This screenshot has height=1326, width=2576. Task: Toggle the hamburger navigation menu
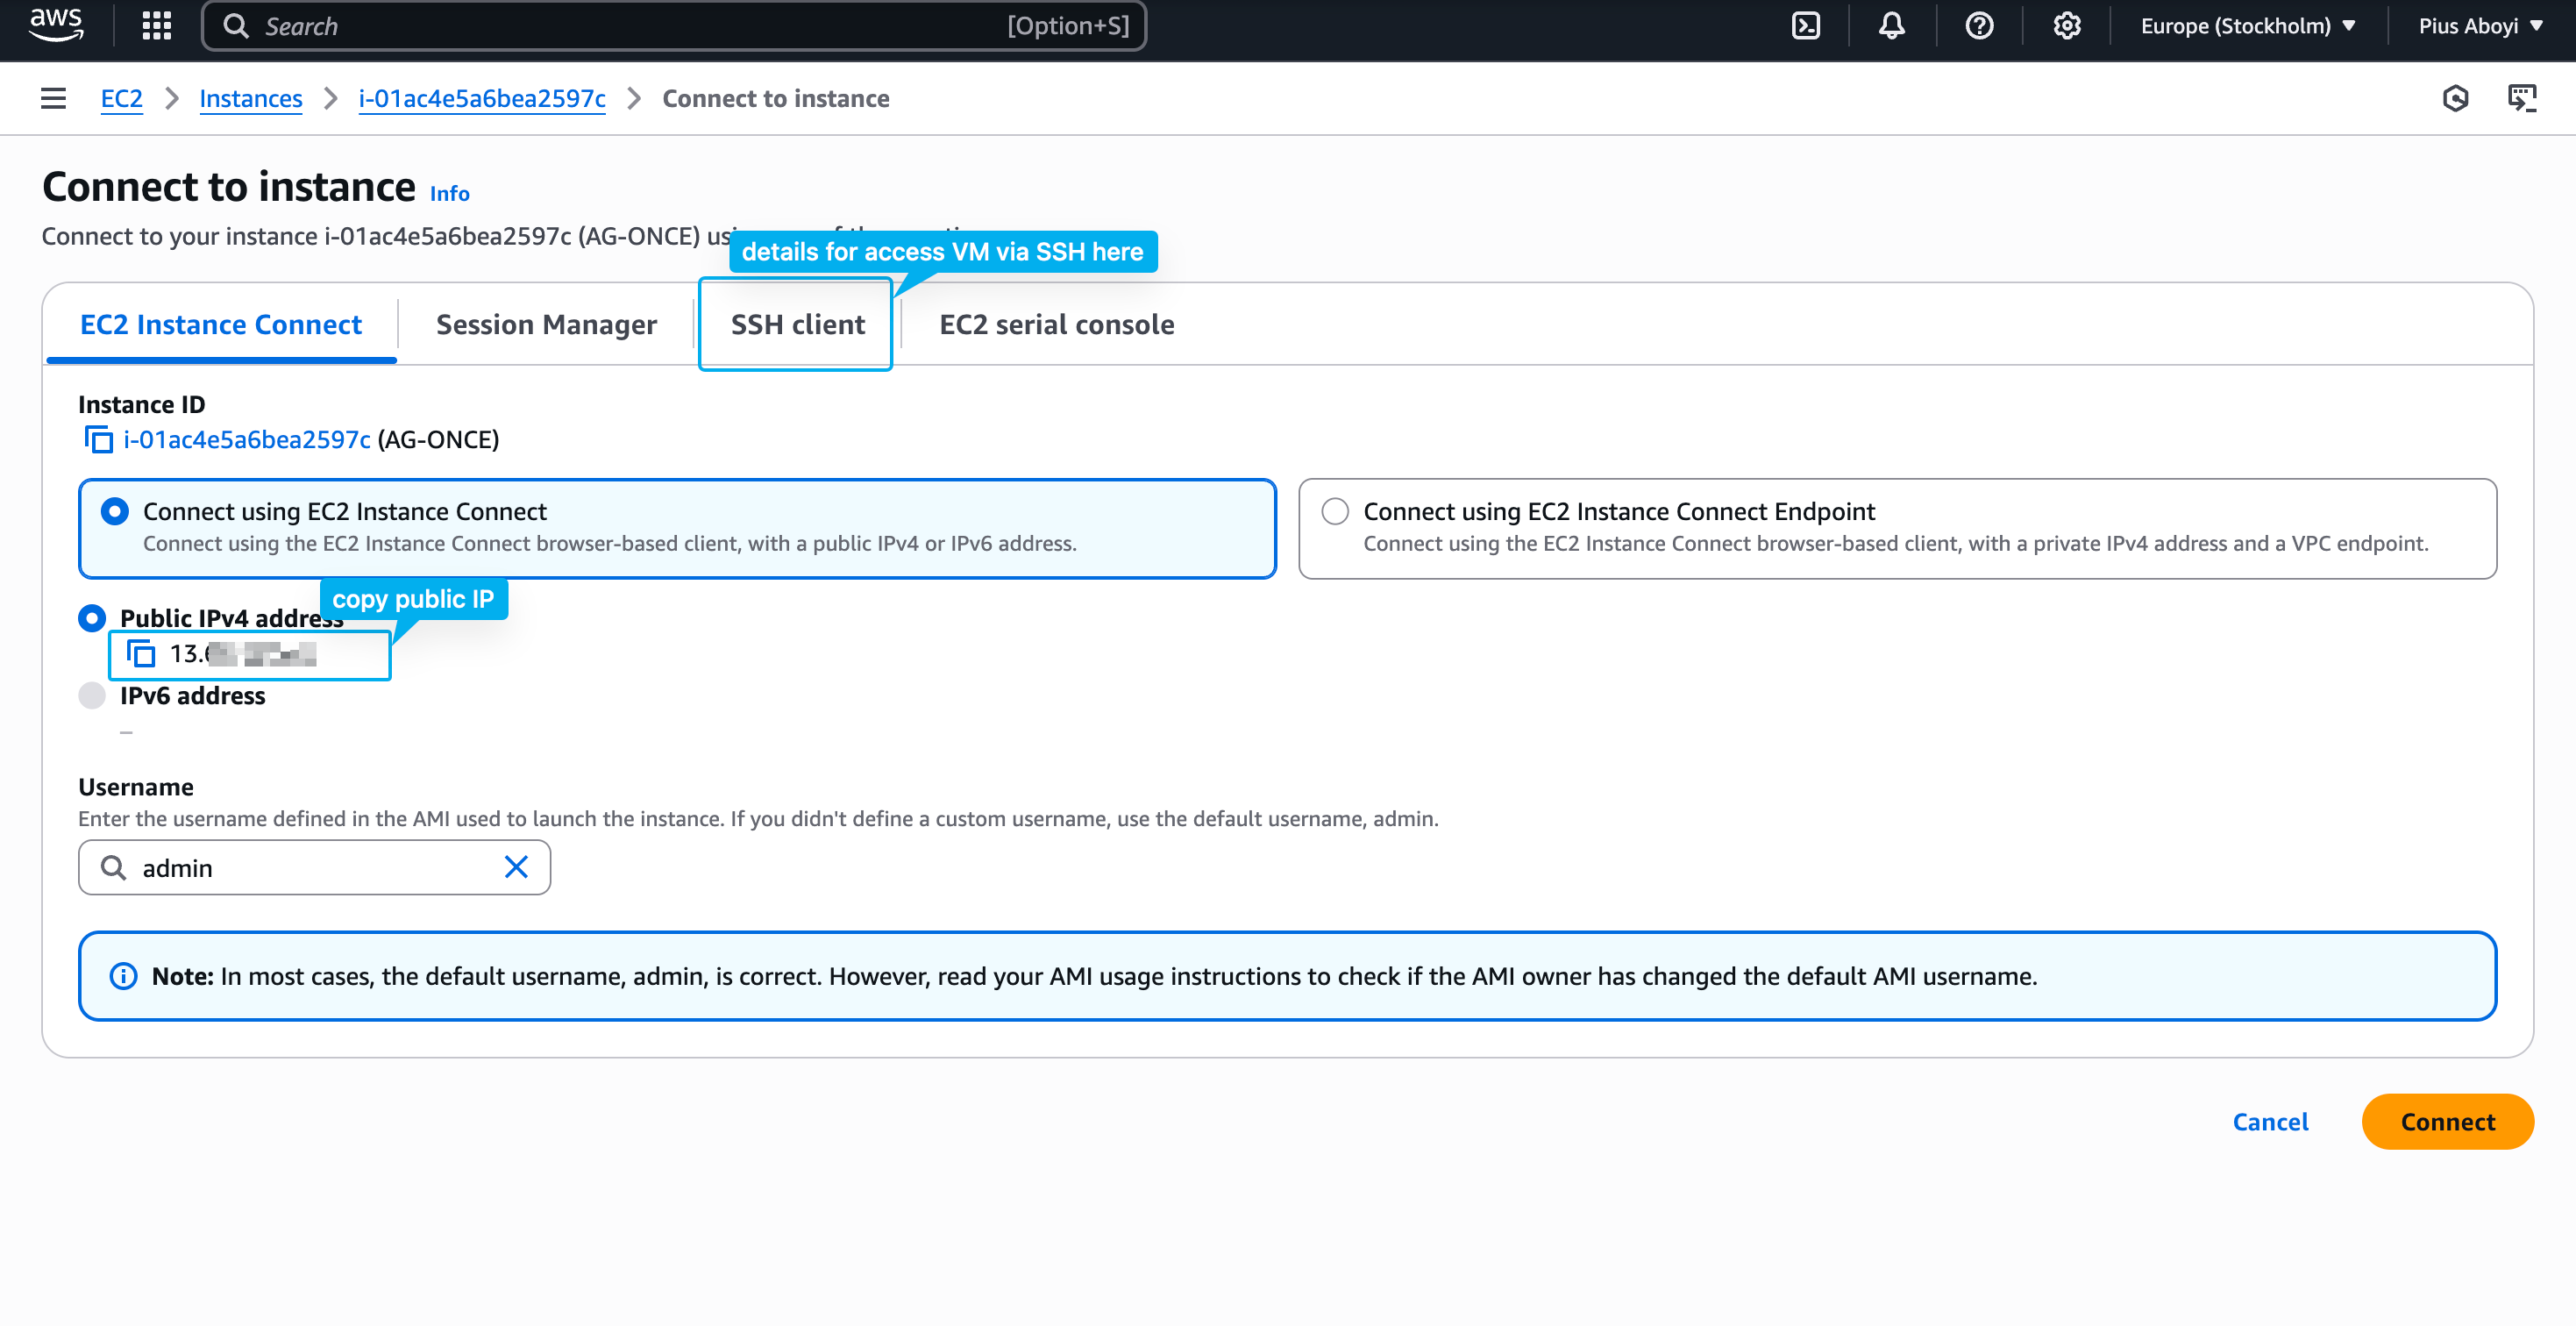53,98
